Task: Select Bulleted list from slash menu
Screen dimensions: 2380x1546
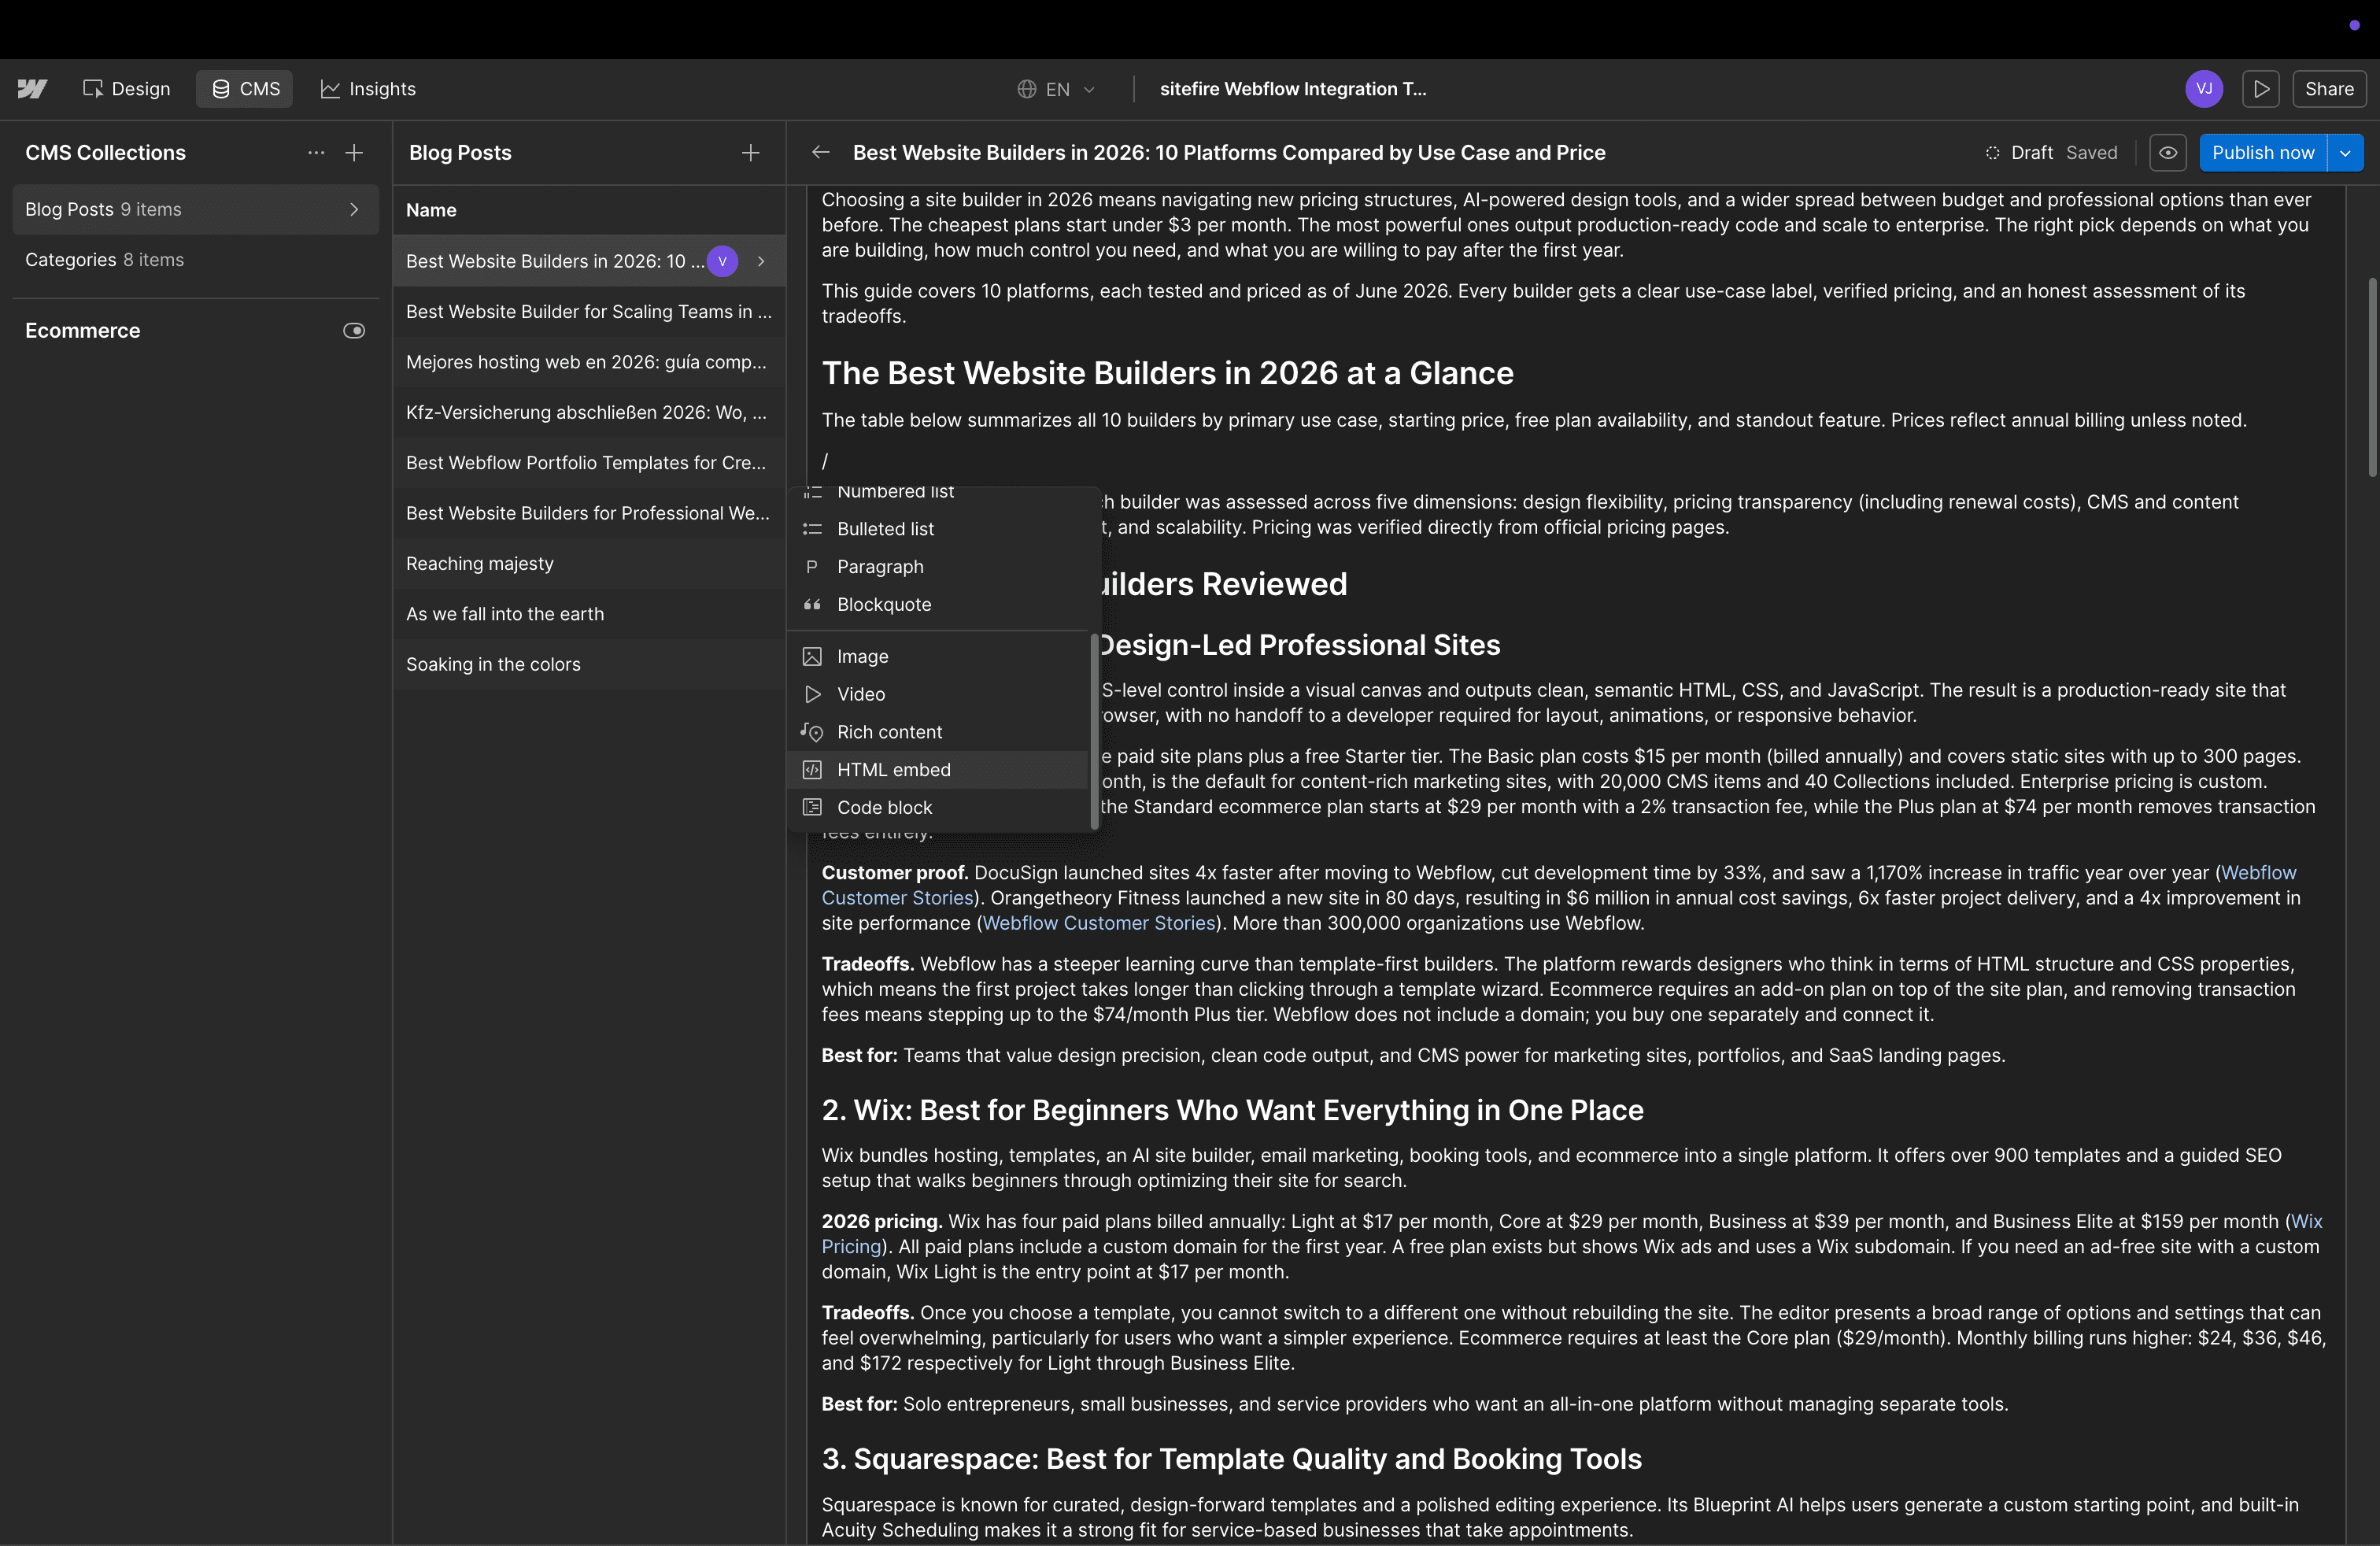Action: (938, 529)
